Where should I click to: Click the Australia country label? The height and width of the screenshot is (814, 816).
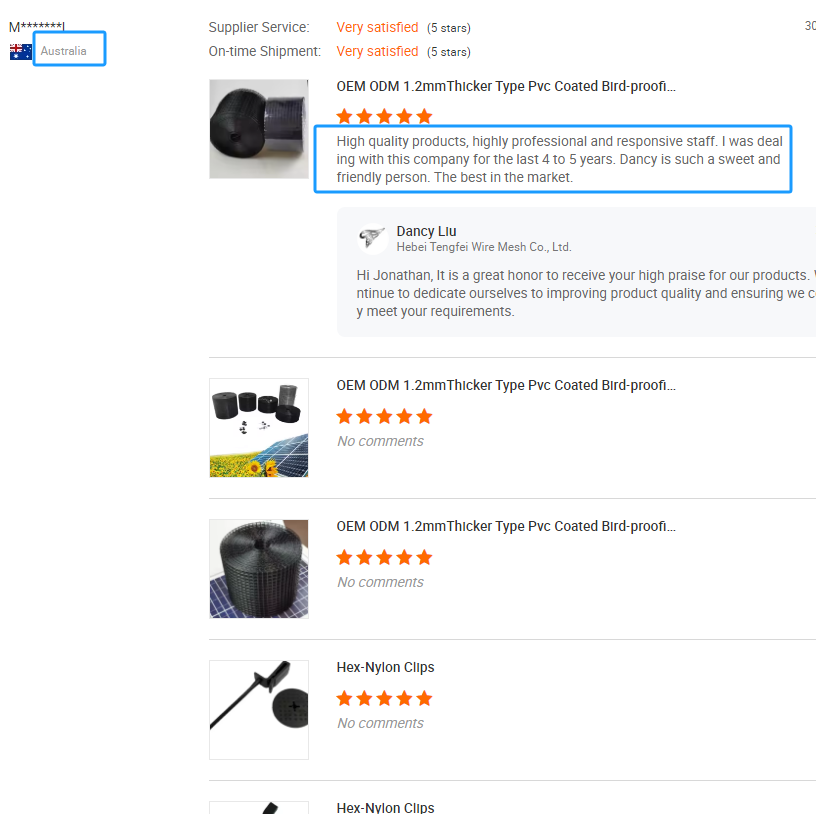coord(64,51)
